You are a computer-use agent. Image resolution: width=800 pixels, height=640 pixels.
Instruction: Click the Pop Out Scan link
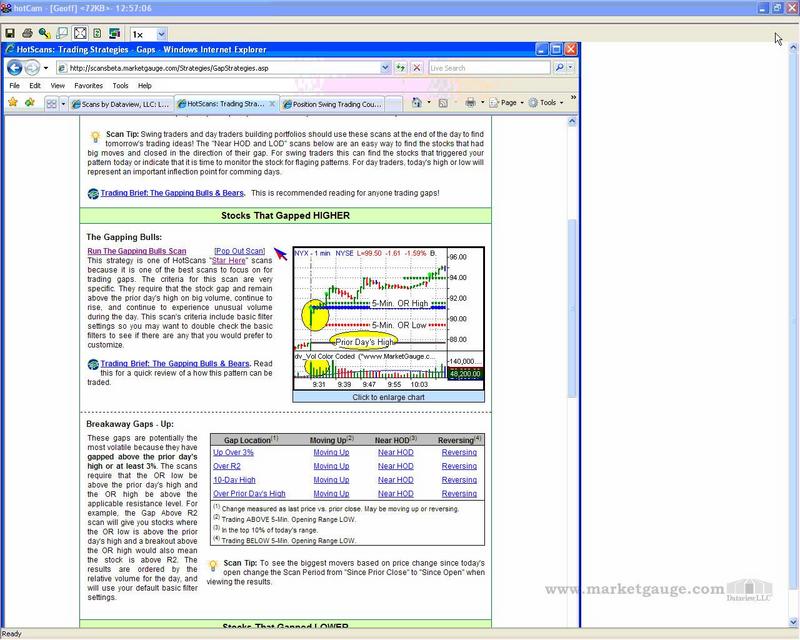pos(239,251)
